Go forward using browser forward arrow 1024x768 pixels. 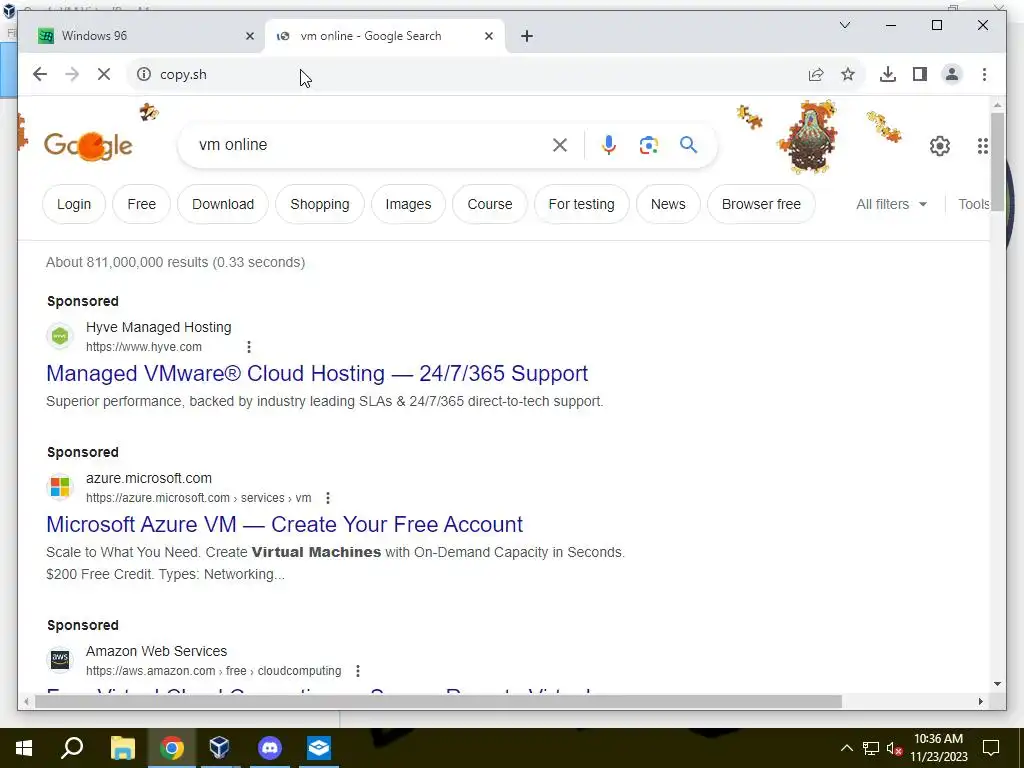coord(72,74)
